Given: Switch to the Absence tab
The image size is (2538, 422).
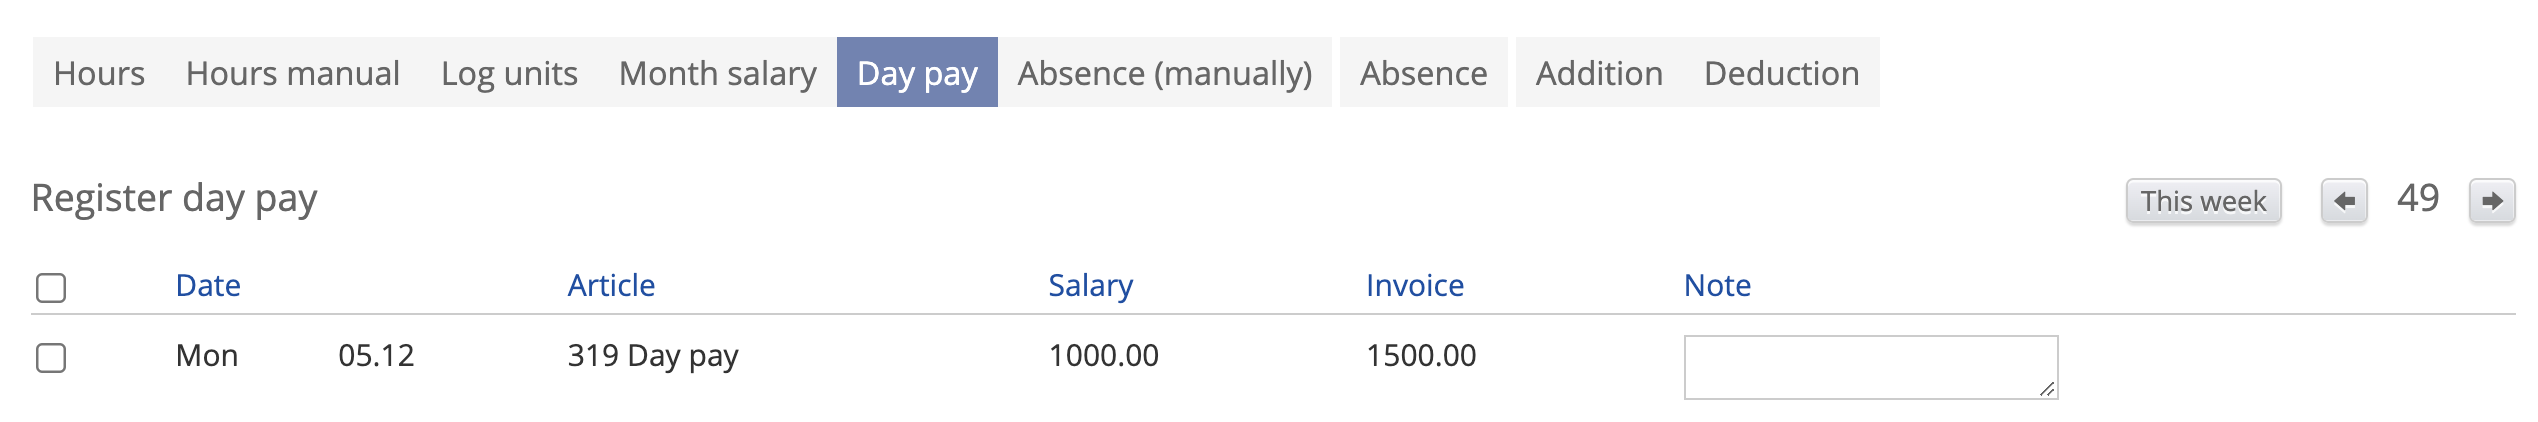Looking at the screenshot, I should [x=1423, y=73].
